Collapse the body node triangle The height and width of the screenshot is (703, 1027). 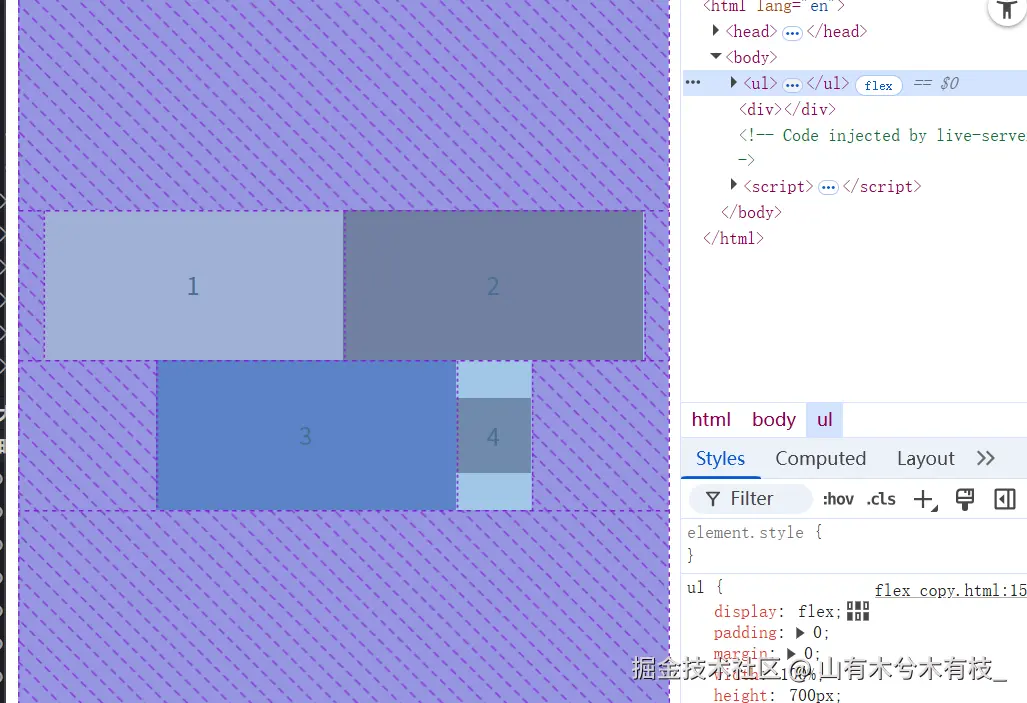716,56
